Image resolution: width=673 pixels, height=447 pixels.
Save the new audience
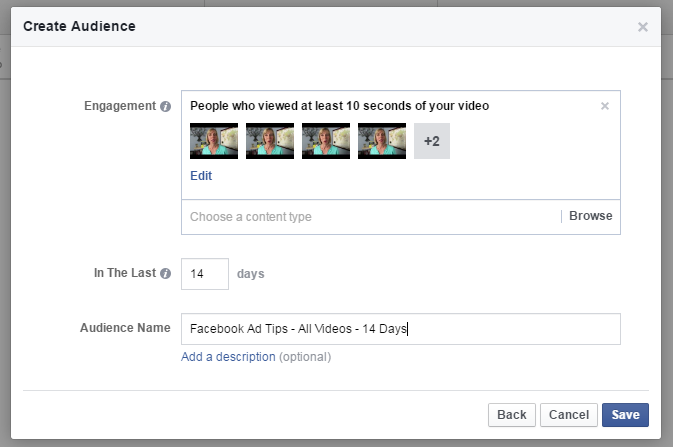pyautogui.click(x=625, y=415)
